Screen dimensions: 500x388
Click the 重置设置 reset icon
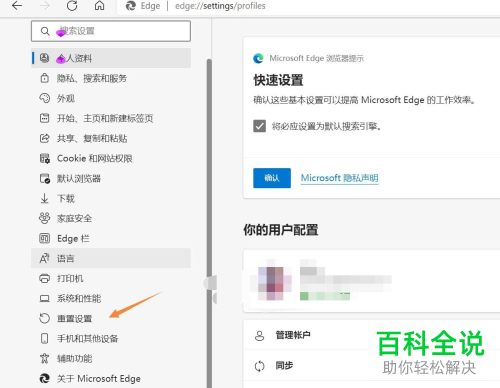point(45,318)
